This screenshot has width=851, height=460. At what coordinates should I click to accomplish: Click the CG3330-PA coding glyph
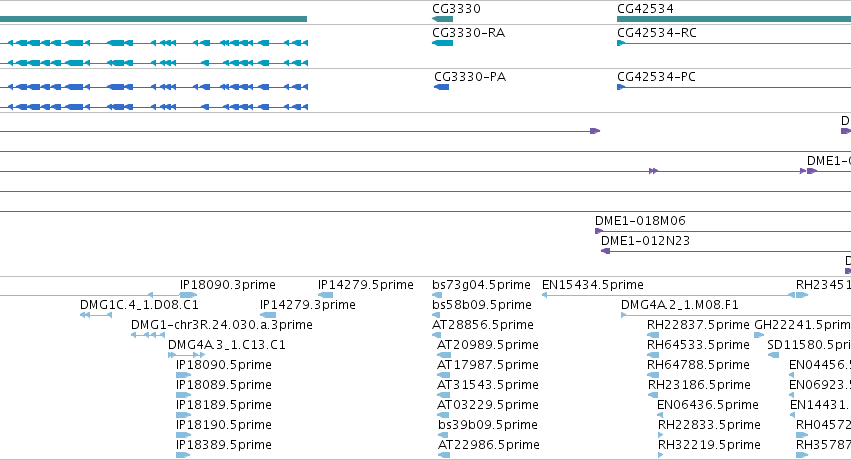point(442,87)
